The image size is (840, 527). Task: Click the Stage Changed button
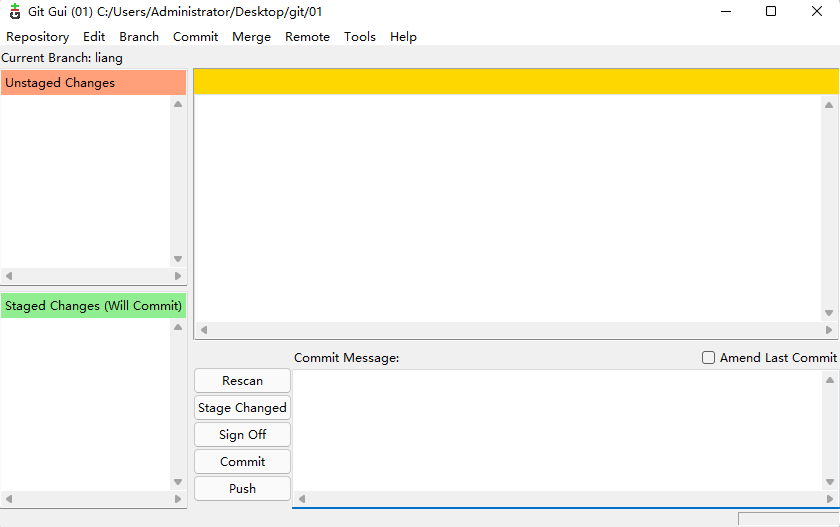242,408
